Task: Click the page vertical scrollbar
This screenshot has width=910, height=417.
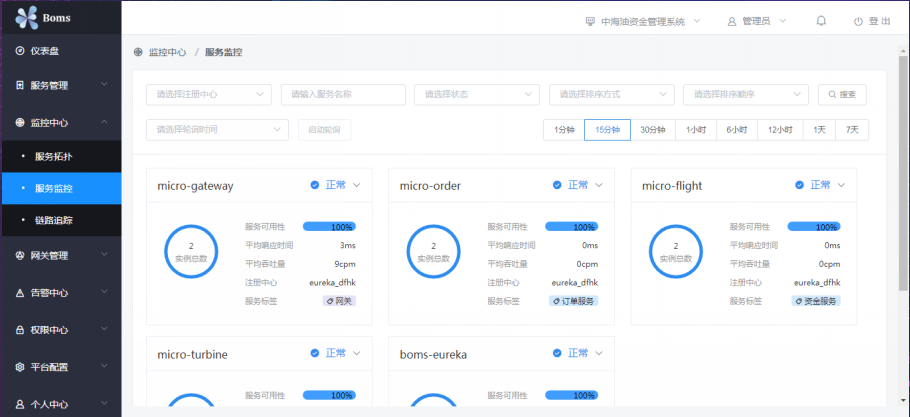Action: pos(903,173)
